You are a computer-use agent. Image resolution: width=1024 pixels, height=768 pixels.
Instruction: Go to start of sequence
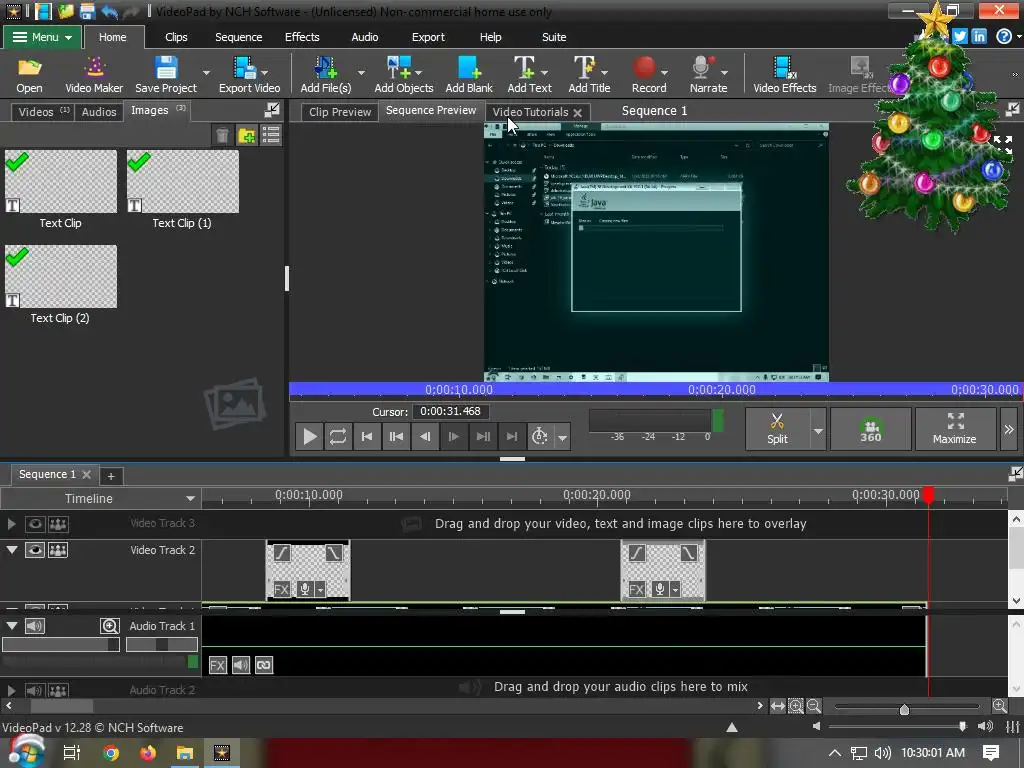(367, 436)
